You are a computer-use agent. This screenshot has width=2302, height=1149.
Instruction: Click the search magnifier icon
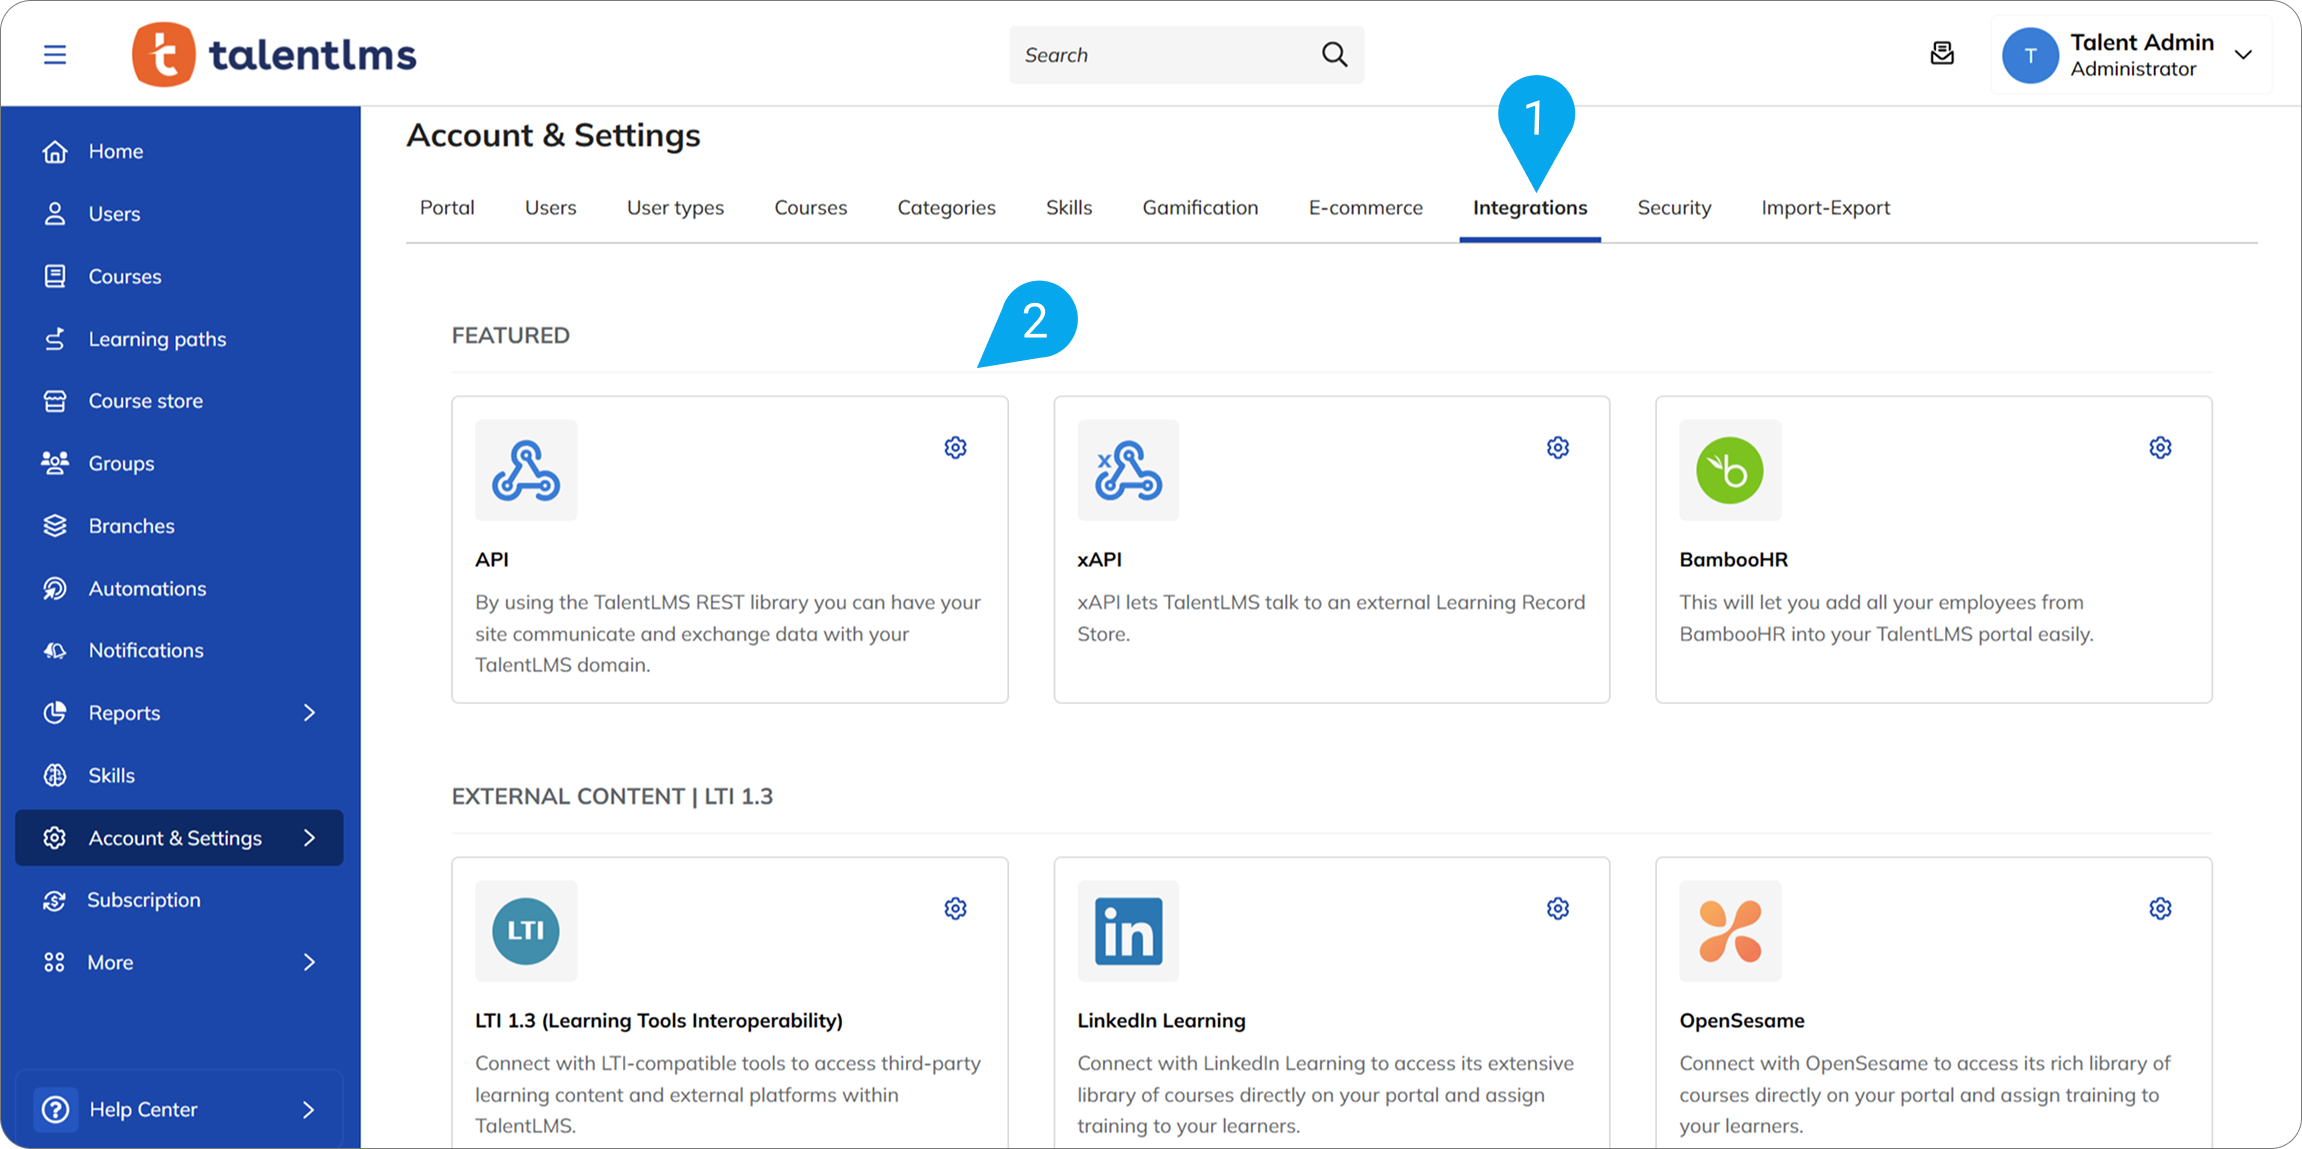click(x=1334, y=54)
